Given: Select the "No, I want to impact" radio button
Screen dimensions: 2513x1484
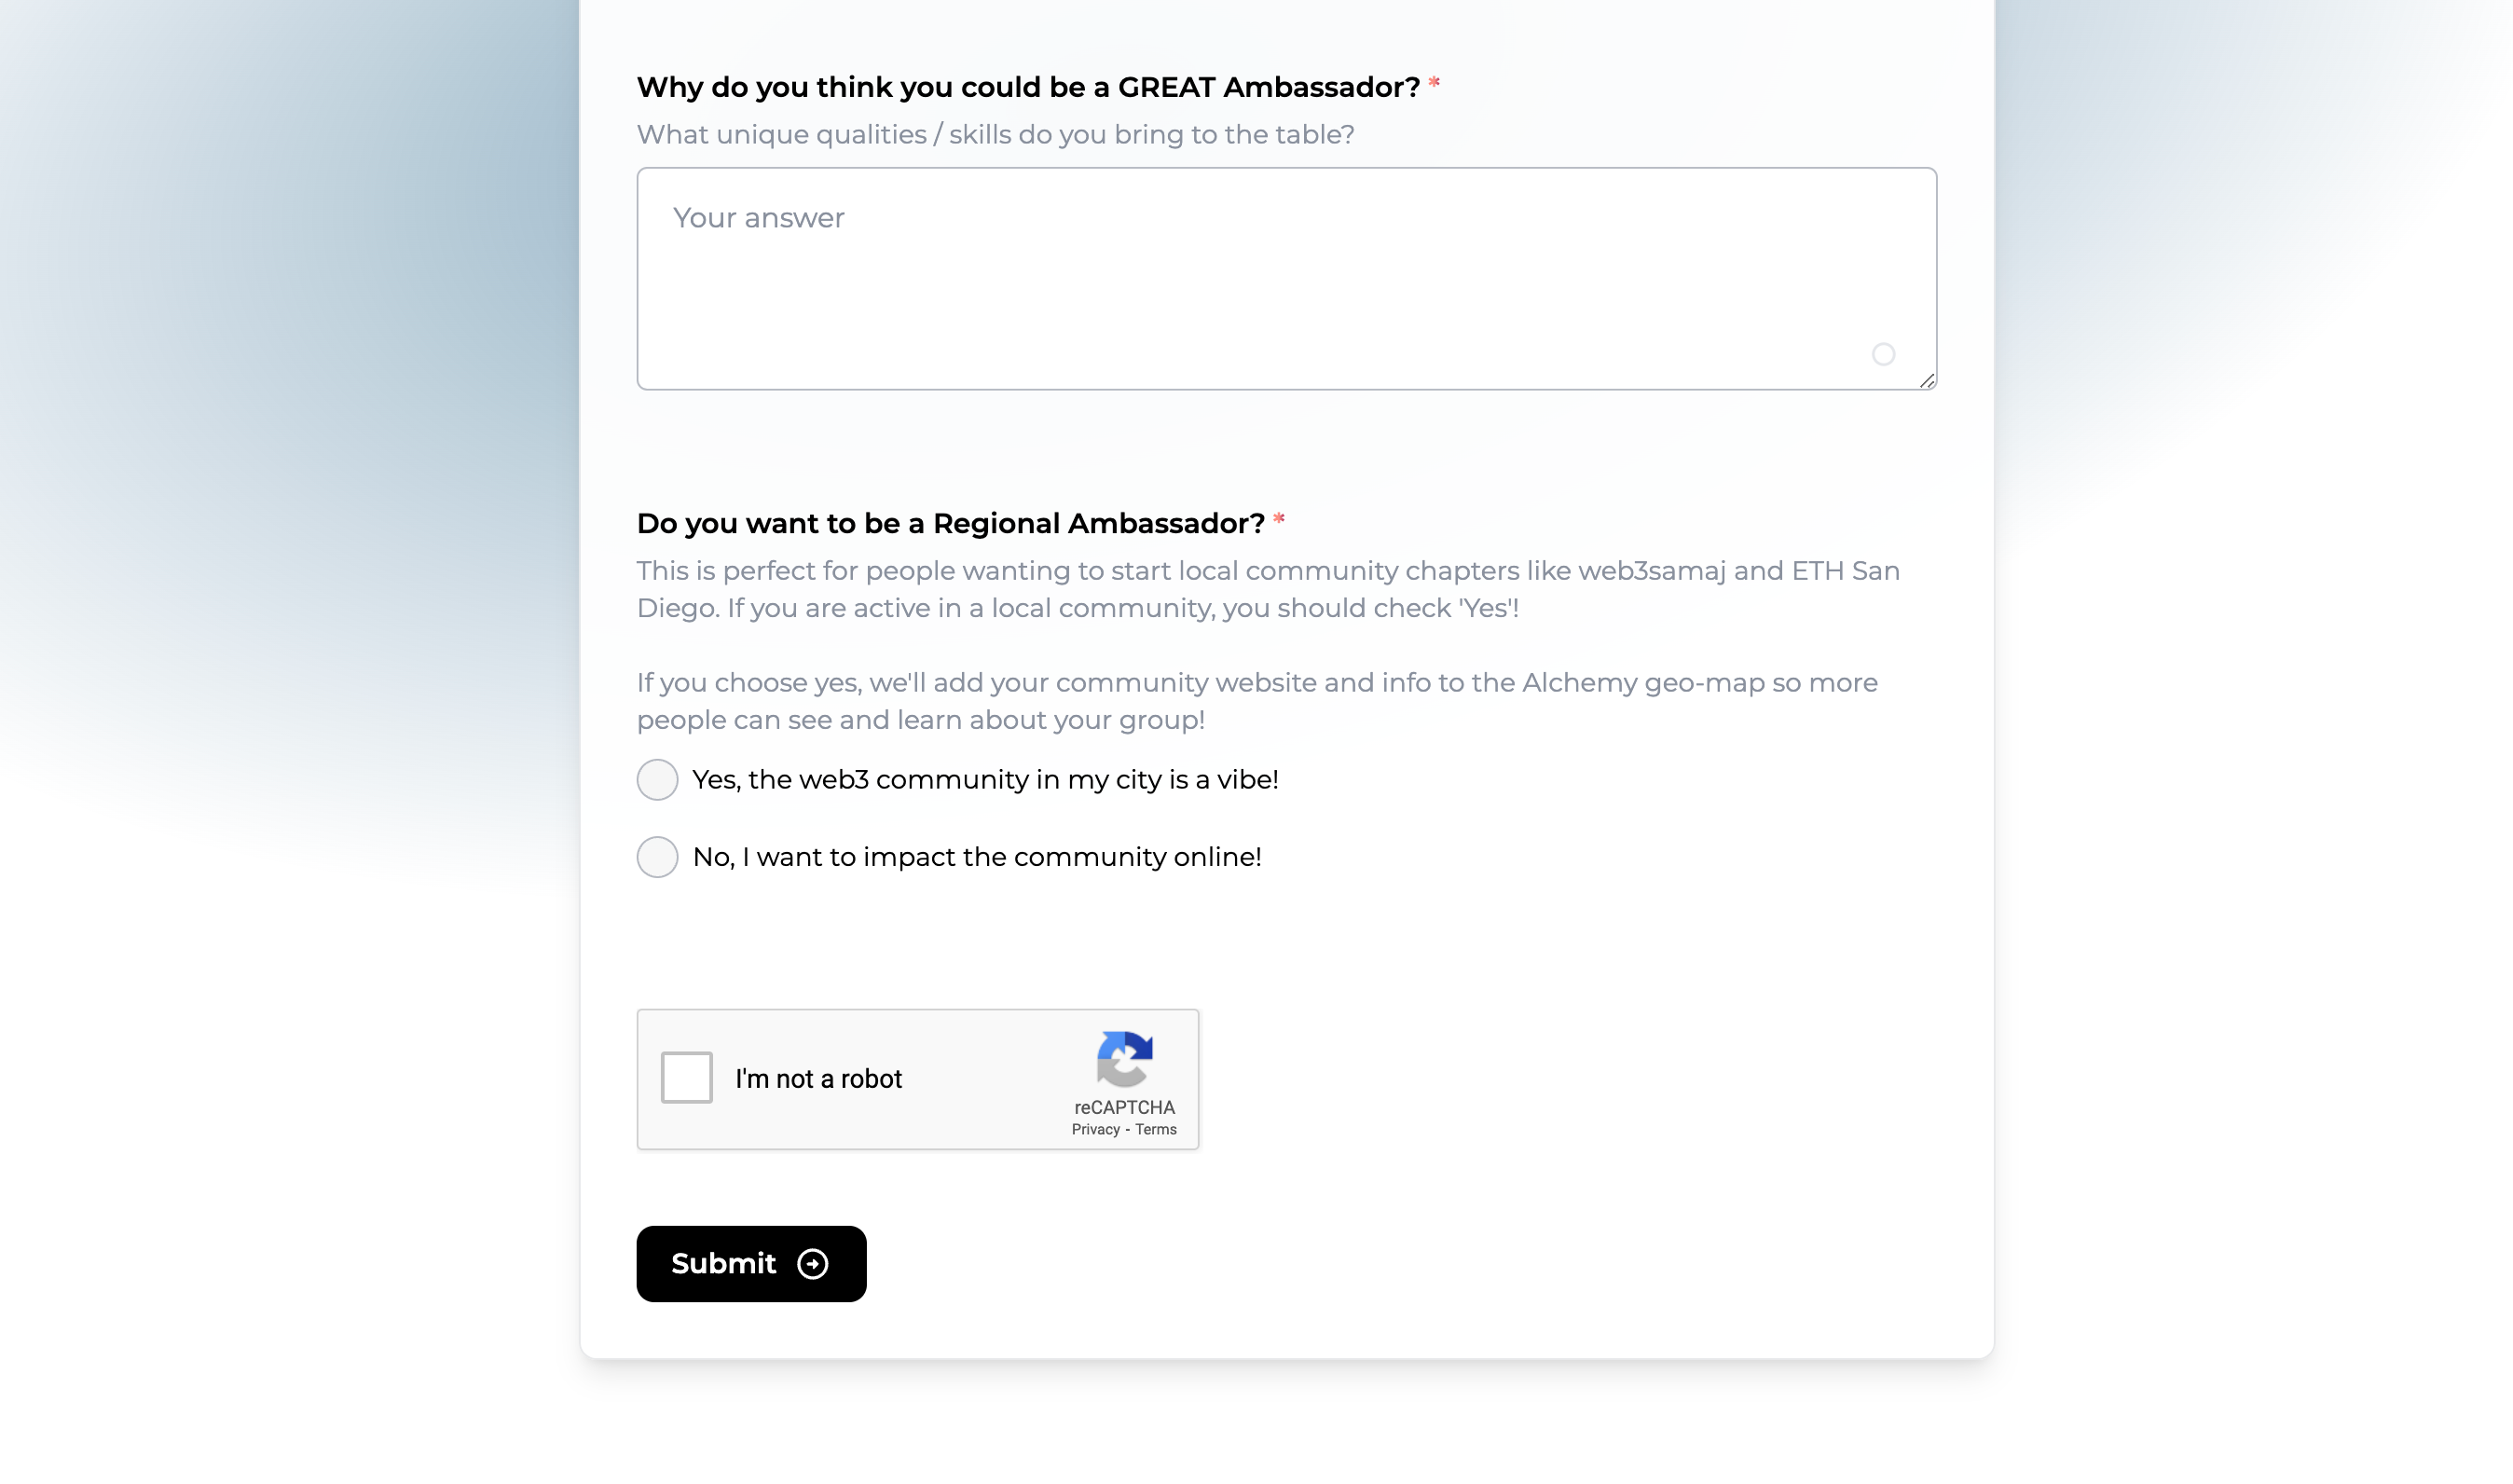Looking at the screenshot, I should pos(657,857).
